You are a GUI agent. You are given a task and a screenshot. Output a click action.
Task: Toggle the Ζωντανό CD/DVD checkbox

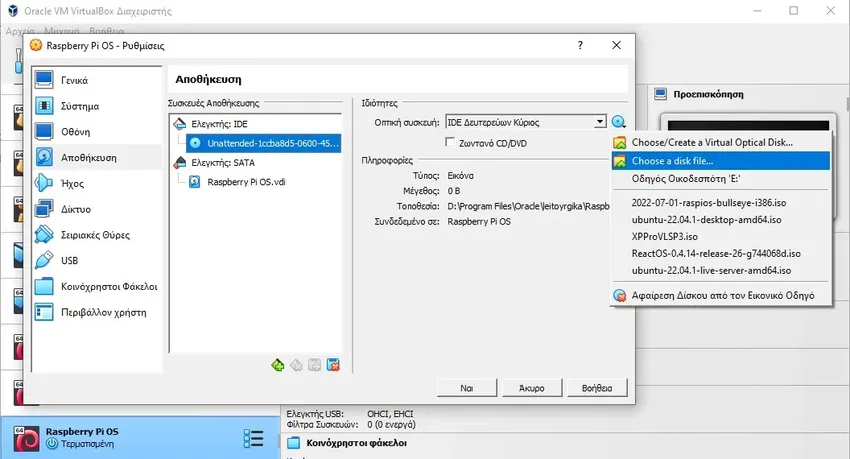(449, 142)
